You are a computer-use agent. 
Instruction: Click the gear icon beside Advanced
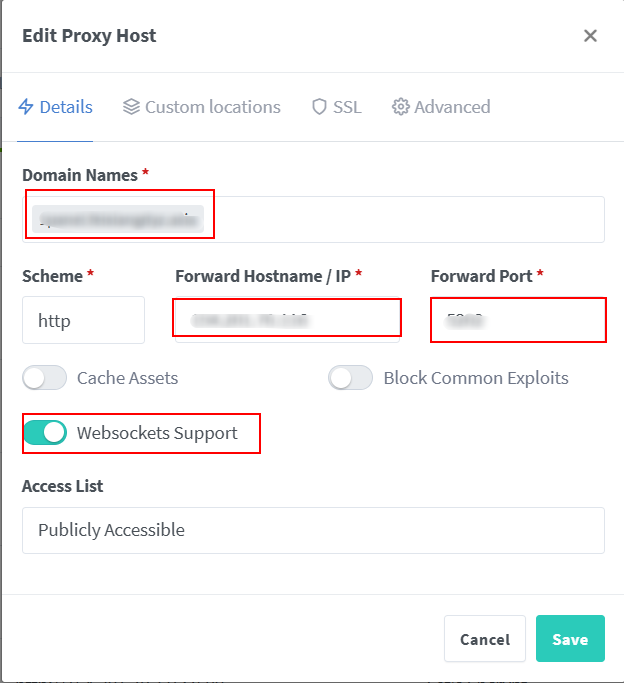(x=401, y=107)
